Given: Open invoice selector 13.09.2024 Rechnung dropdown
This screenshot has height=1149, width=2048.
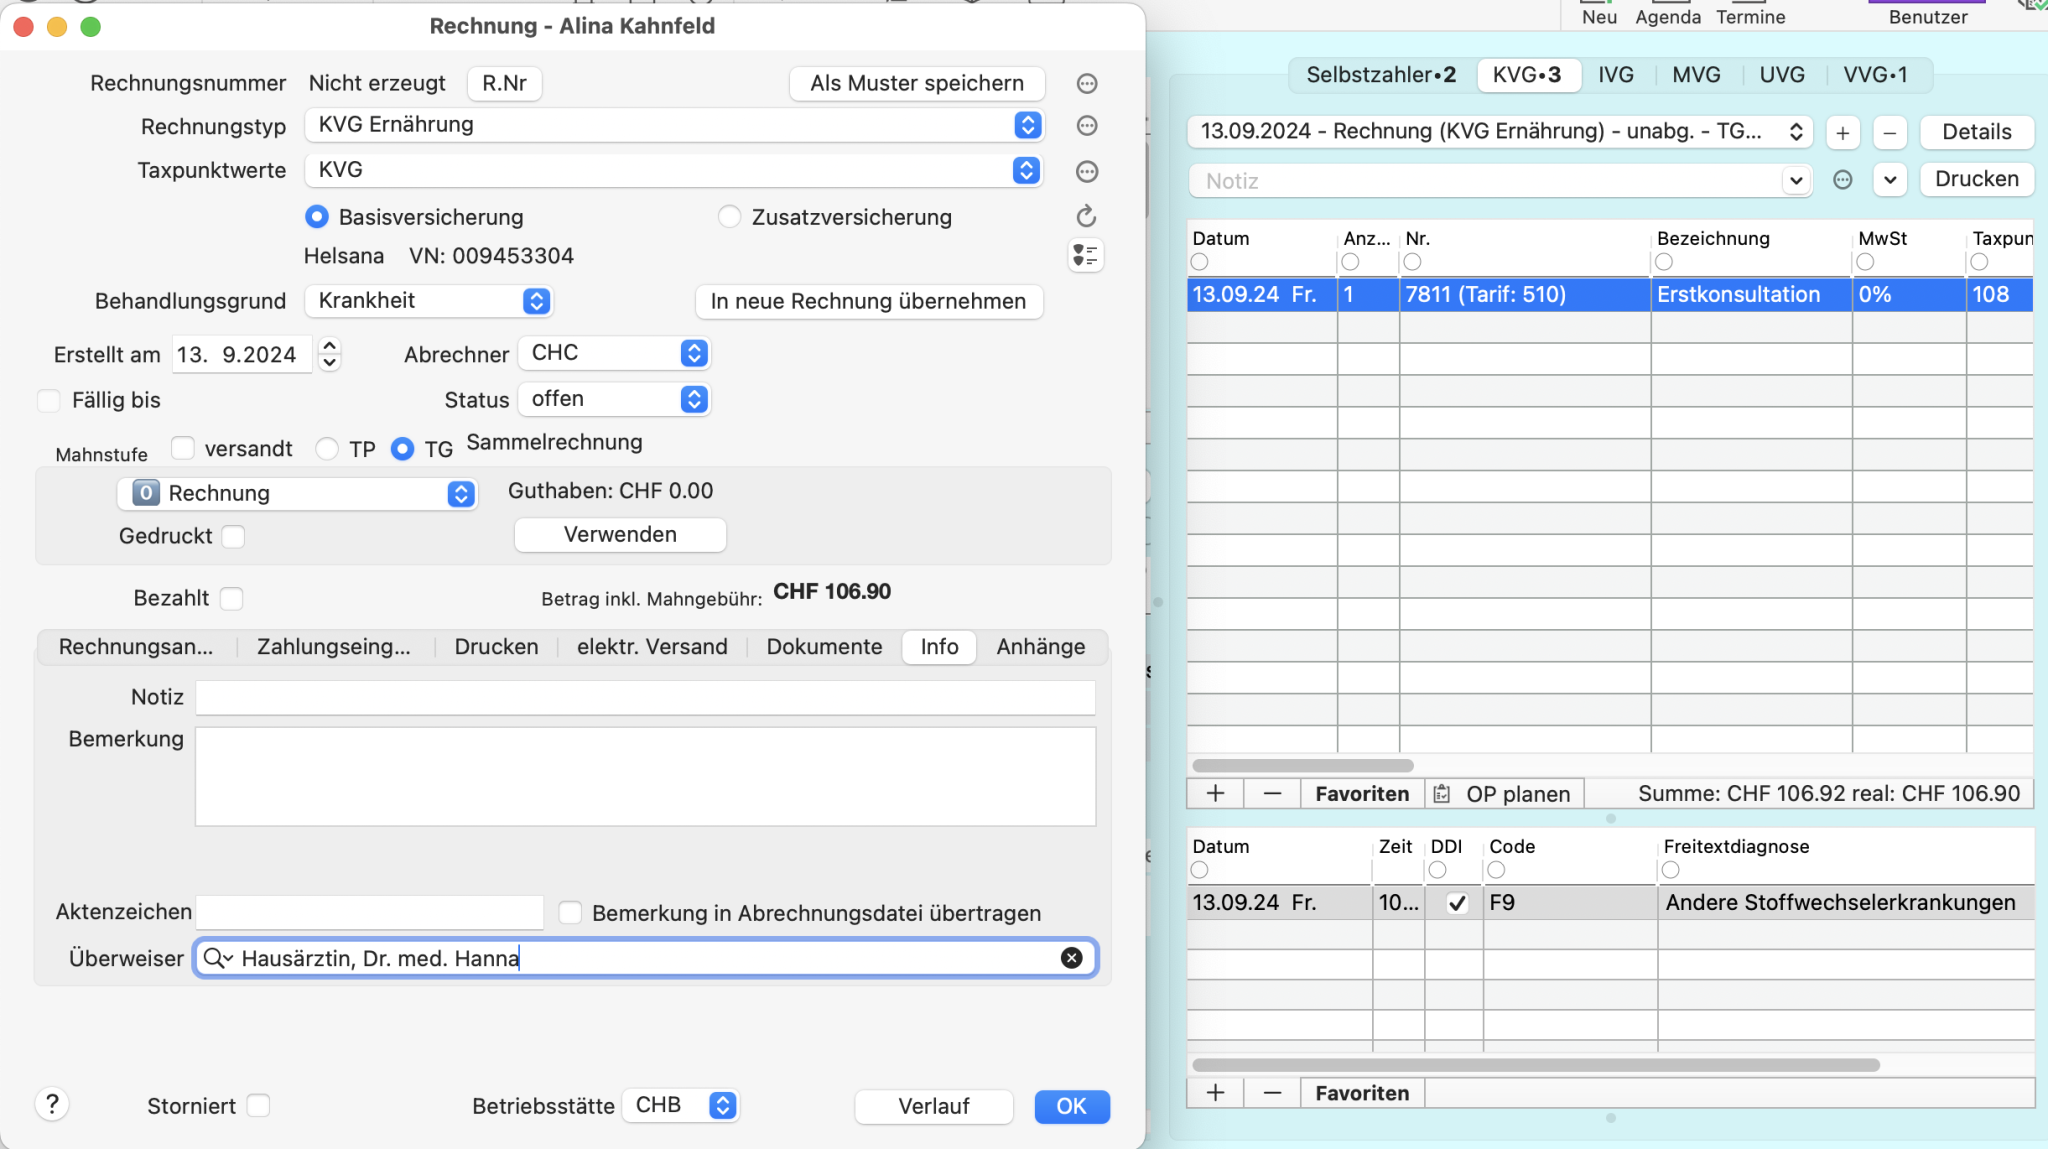Looking at the screenshot, I should [1500, 132].
